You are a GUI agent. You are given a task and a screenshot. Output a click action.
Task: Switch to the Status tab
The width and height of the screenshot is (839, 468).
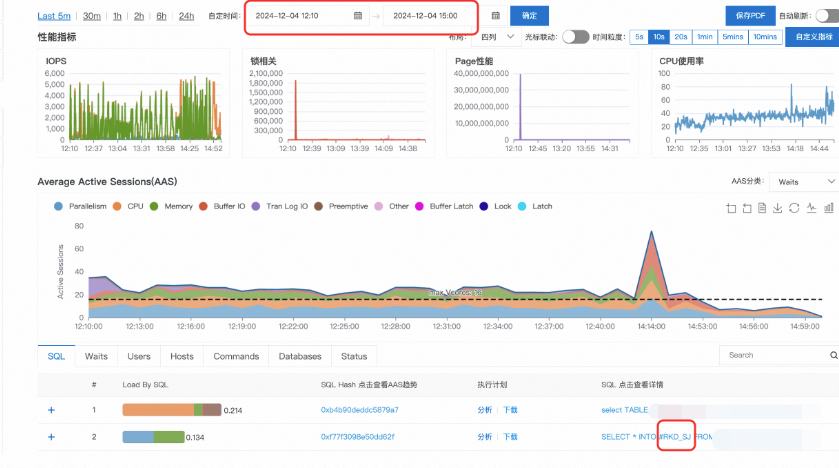[x=354, y=356]
